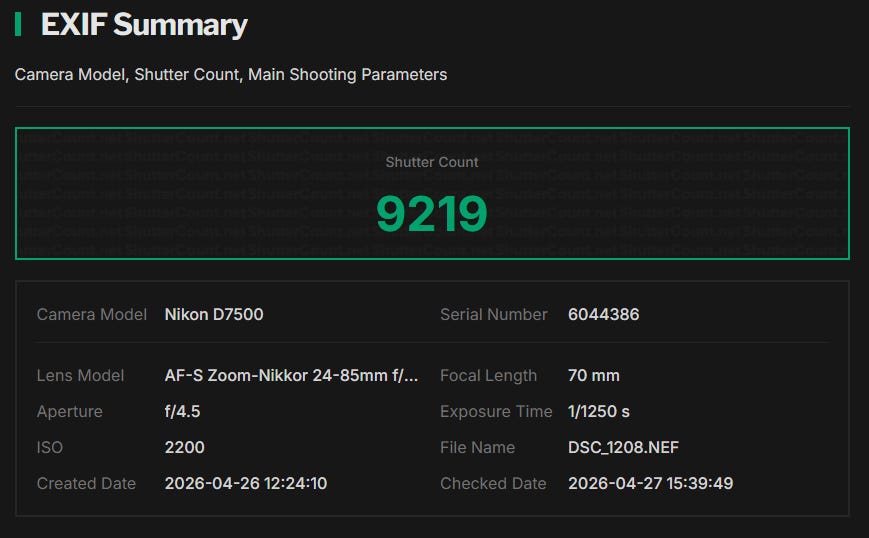This screenshot has height=538, width=869.
Task: Click the Lens Model label
Action: pyautogui.click(x=81, y=376)
